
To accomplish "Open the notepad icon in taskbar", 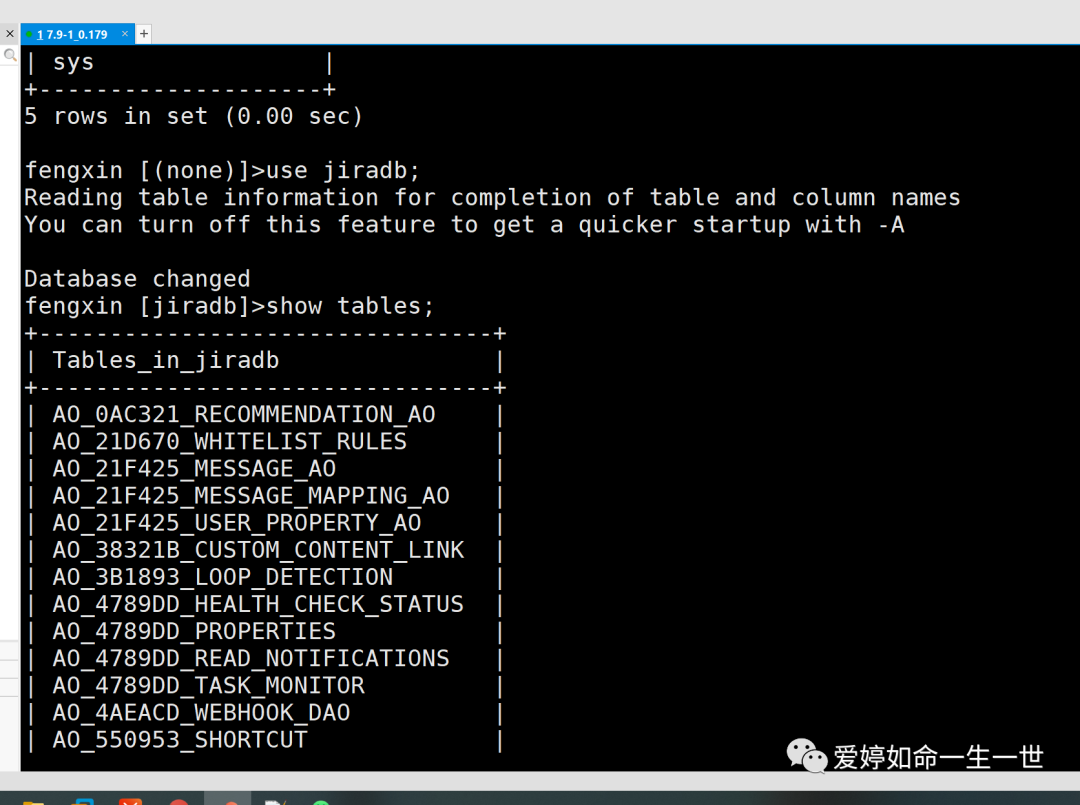I will coord(273,802).
